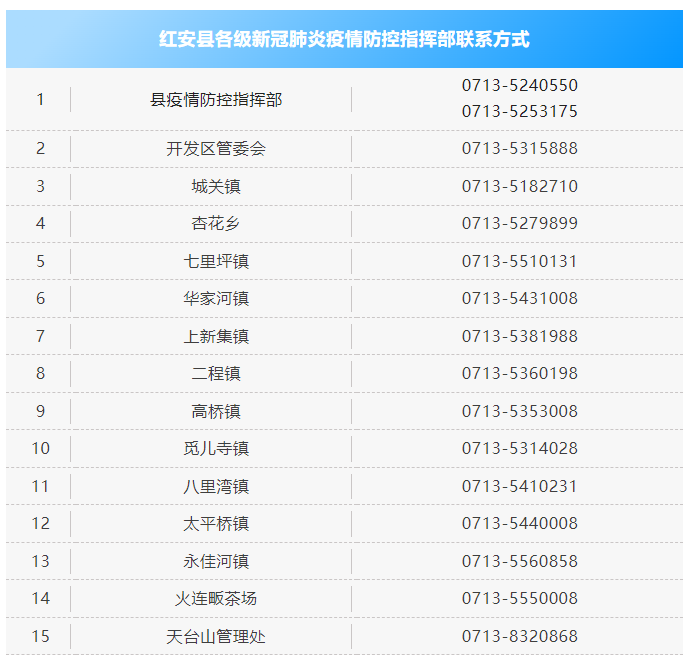Select the 上新集镇 entry

[216, 337]
